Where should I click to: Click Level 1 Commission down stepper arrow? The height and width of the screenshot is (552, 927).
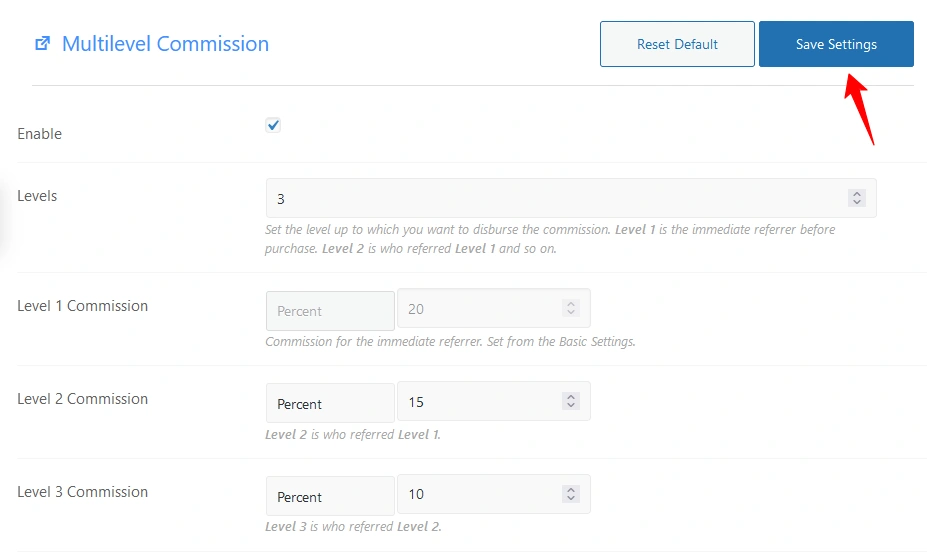pyautogui.click(x=571, y=313)
